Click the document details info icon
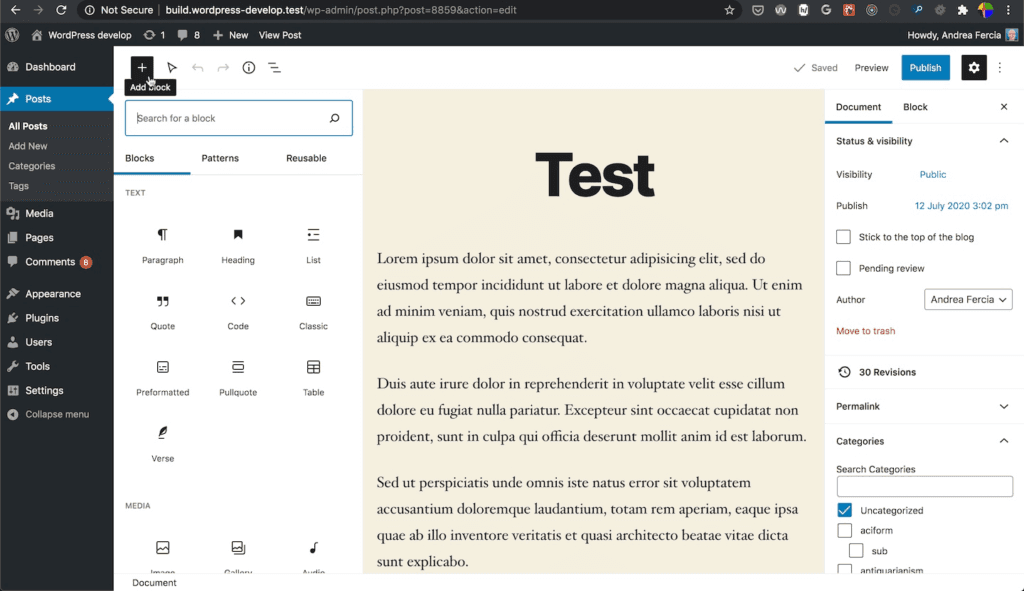 pos(248,67)
